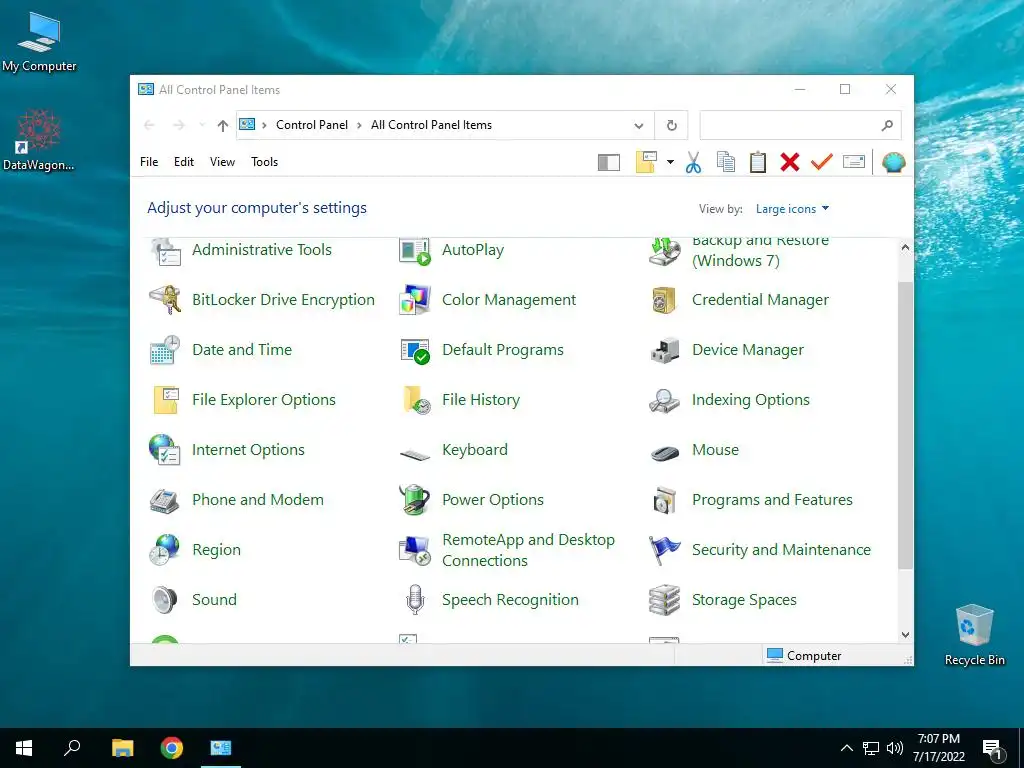Refresh the Control Panel view
Image resolution: width=1024 pixels, height=768 pixels.
pyautogui.click(x=671, y=125)
